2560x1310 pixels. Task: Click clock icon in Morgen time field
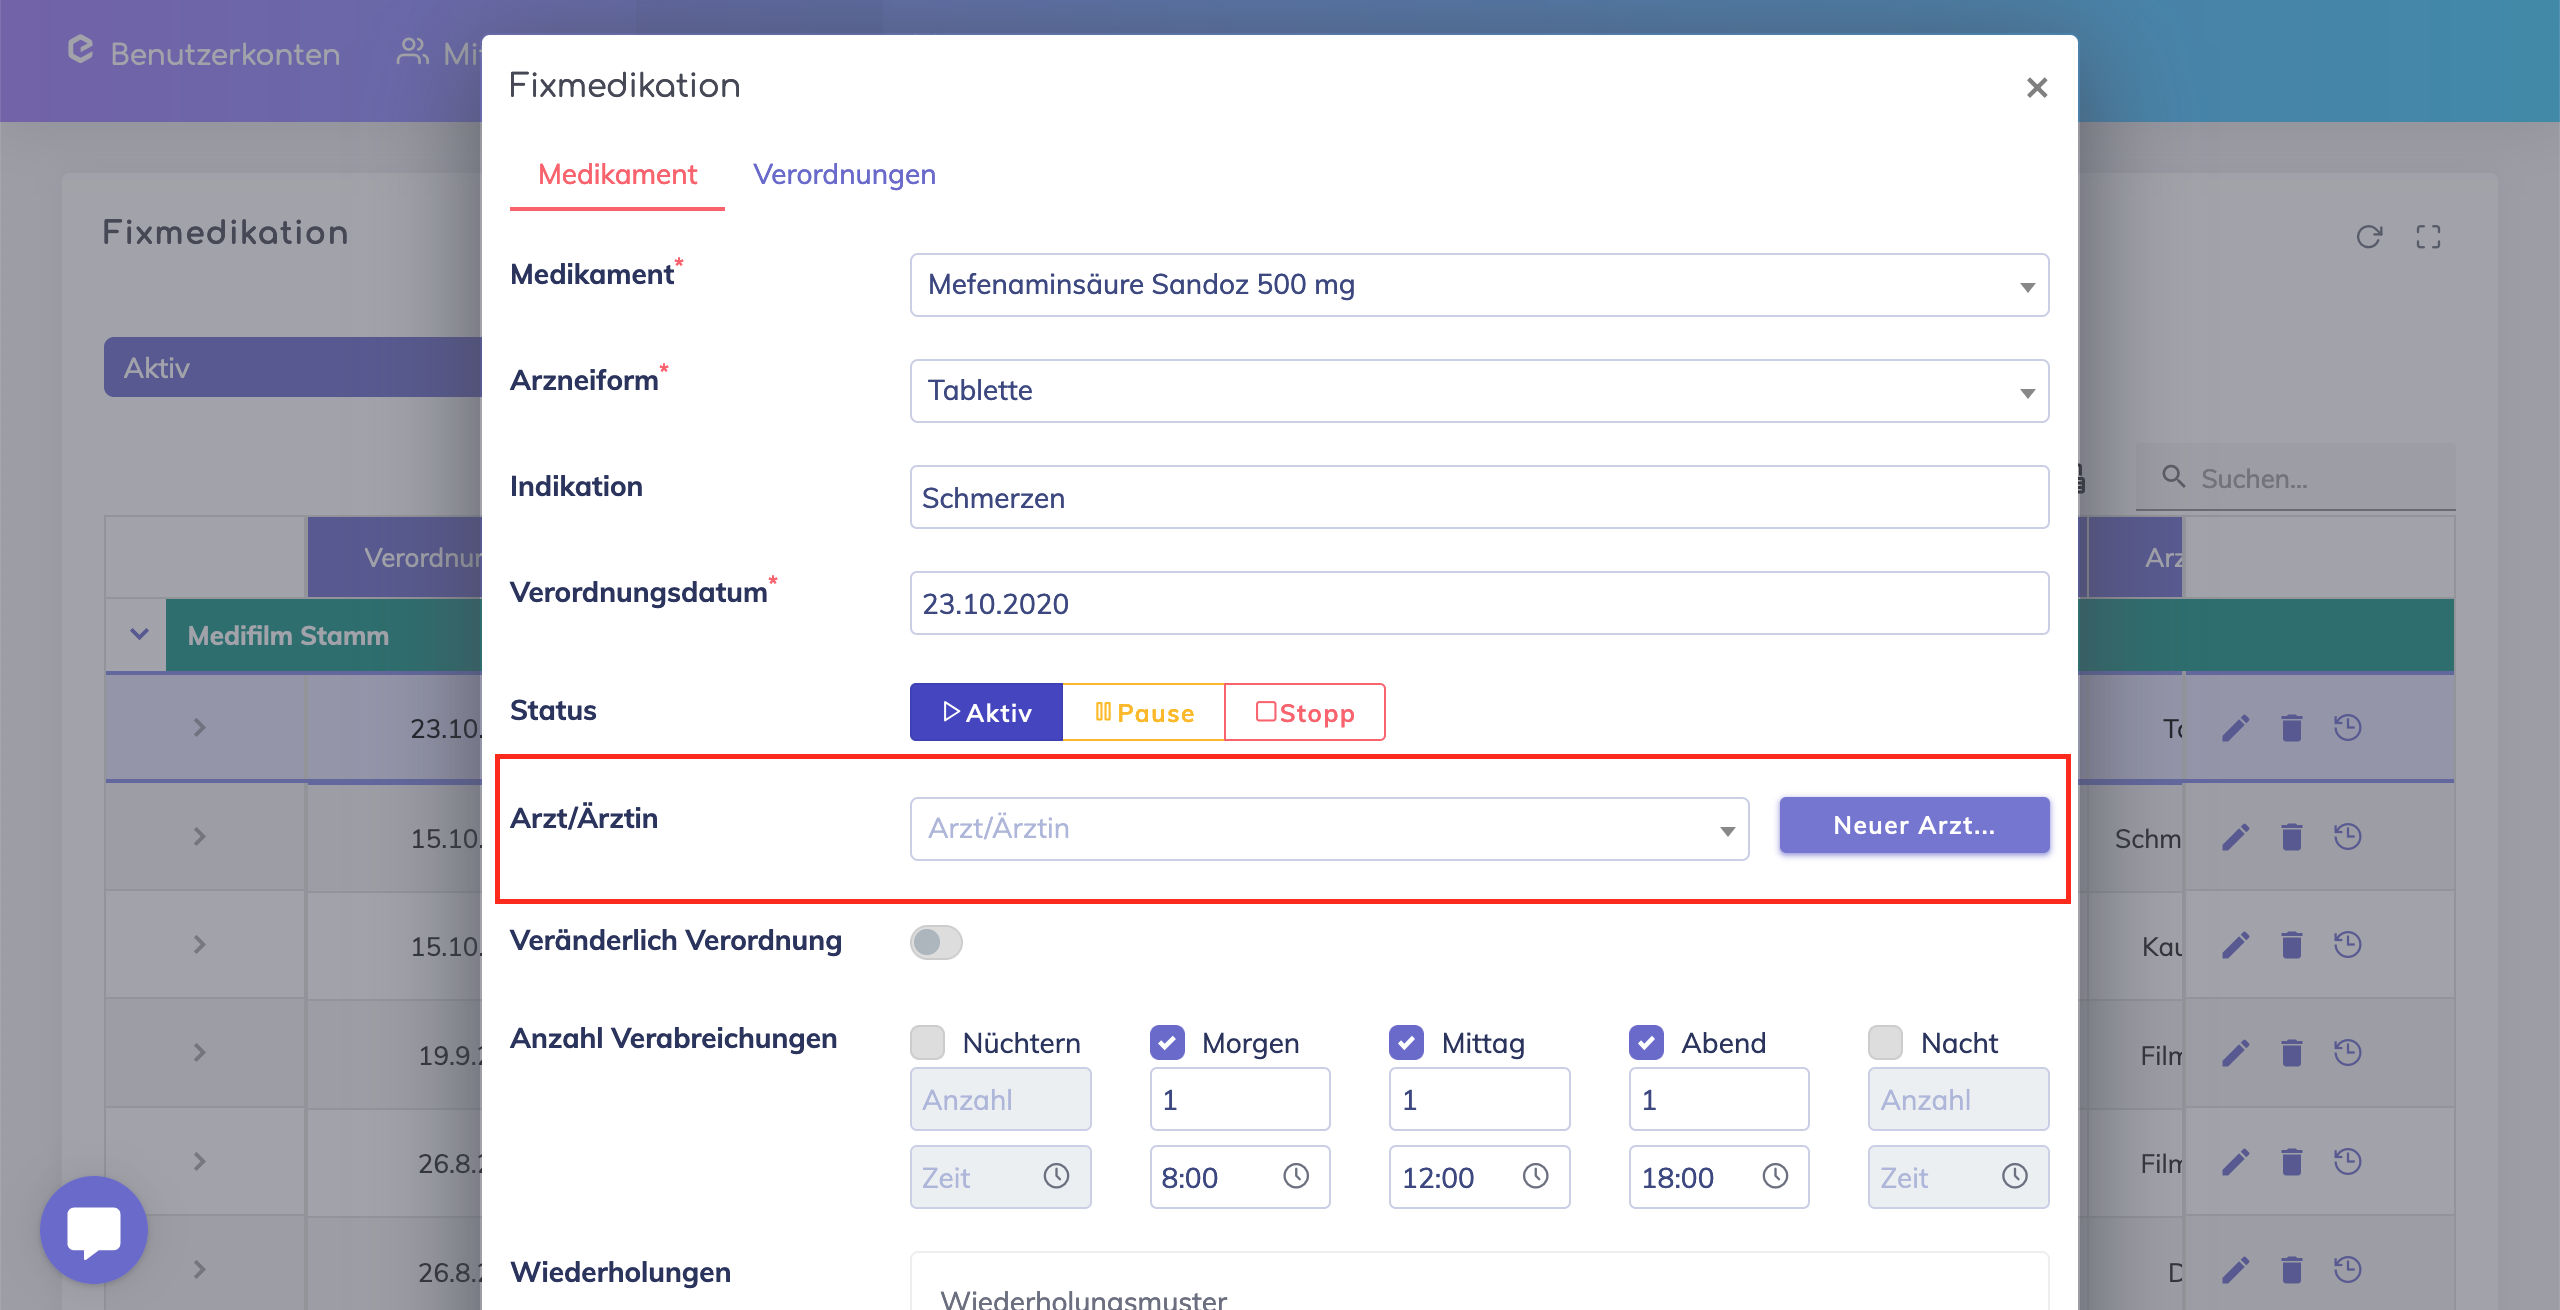[x=1296, y=1176]
